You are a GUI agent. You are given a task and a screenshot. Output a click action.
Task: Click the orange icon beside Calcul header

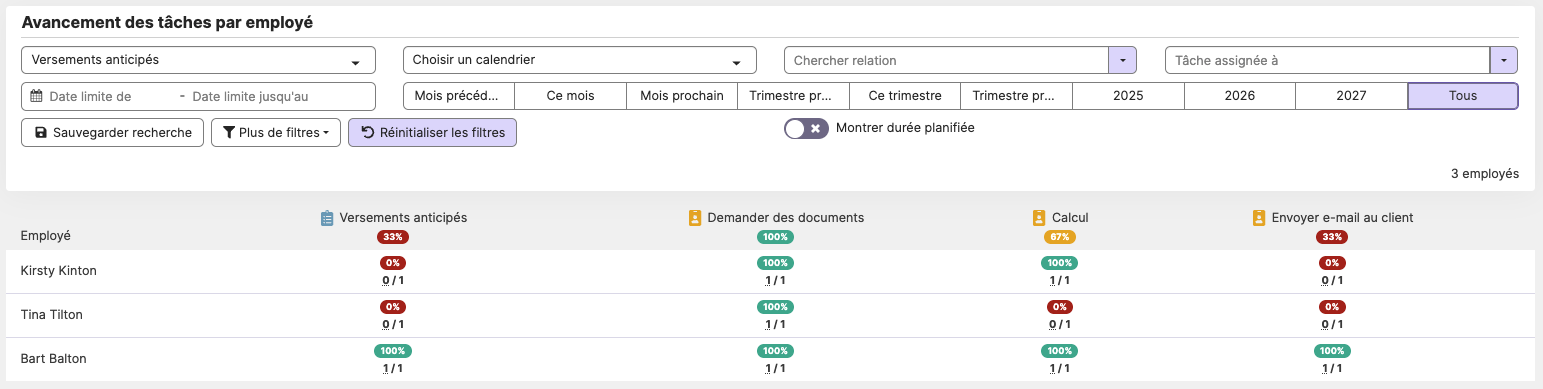point(1039,218)
